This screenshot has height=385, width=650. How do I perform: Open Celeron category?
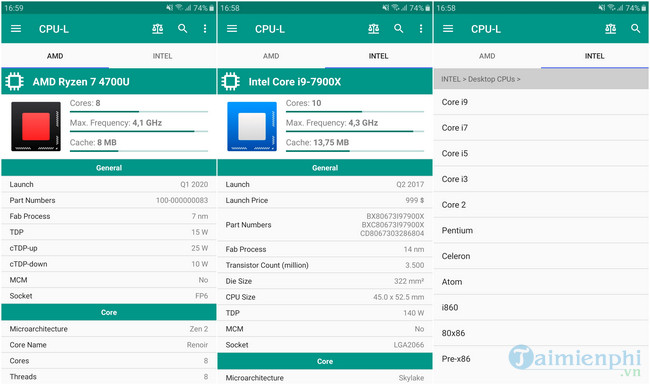[541, 256]
